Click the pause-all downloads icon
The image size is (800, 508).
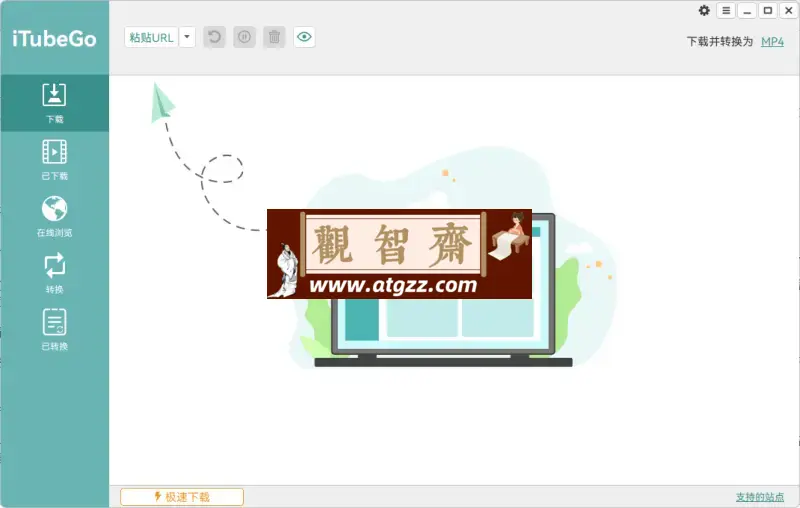(244, 37)
